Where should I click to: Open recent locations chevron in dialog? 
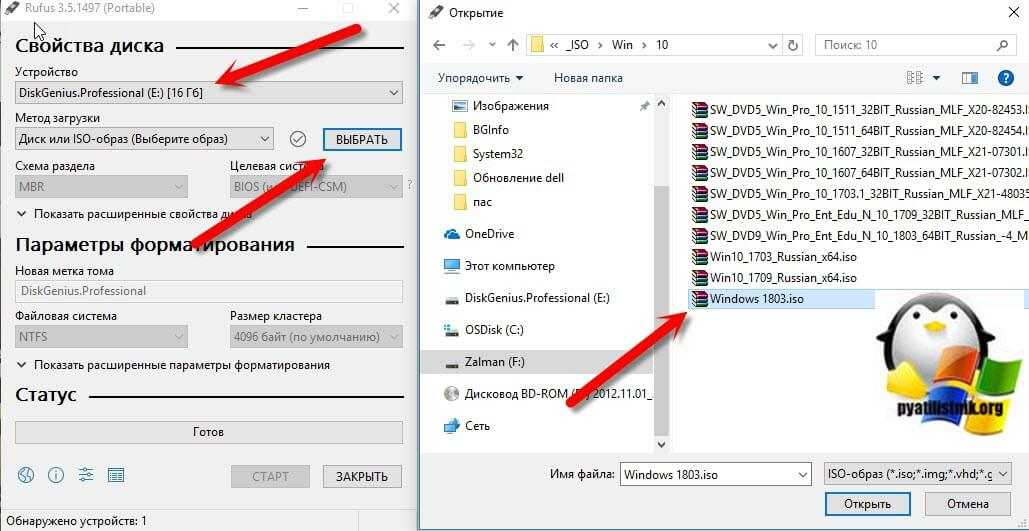[493, 45]
